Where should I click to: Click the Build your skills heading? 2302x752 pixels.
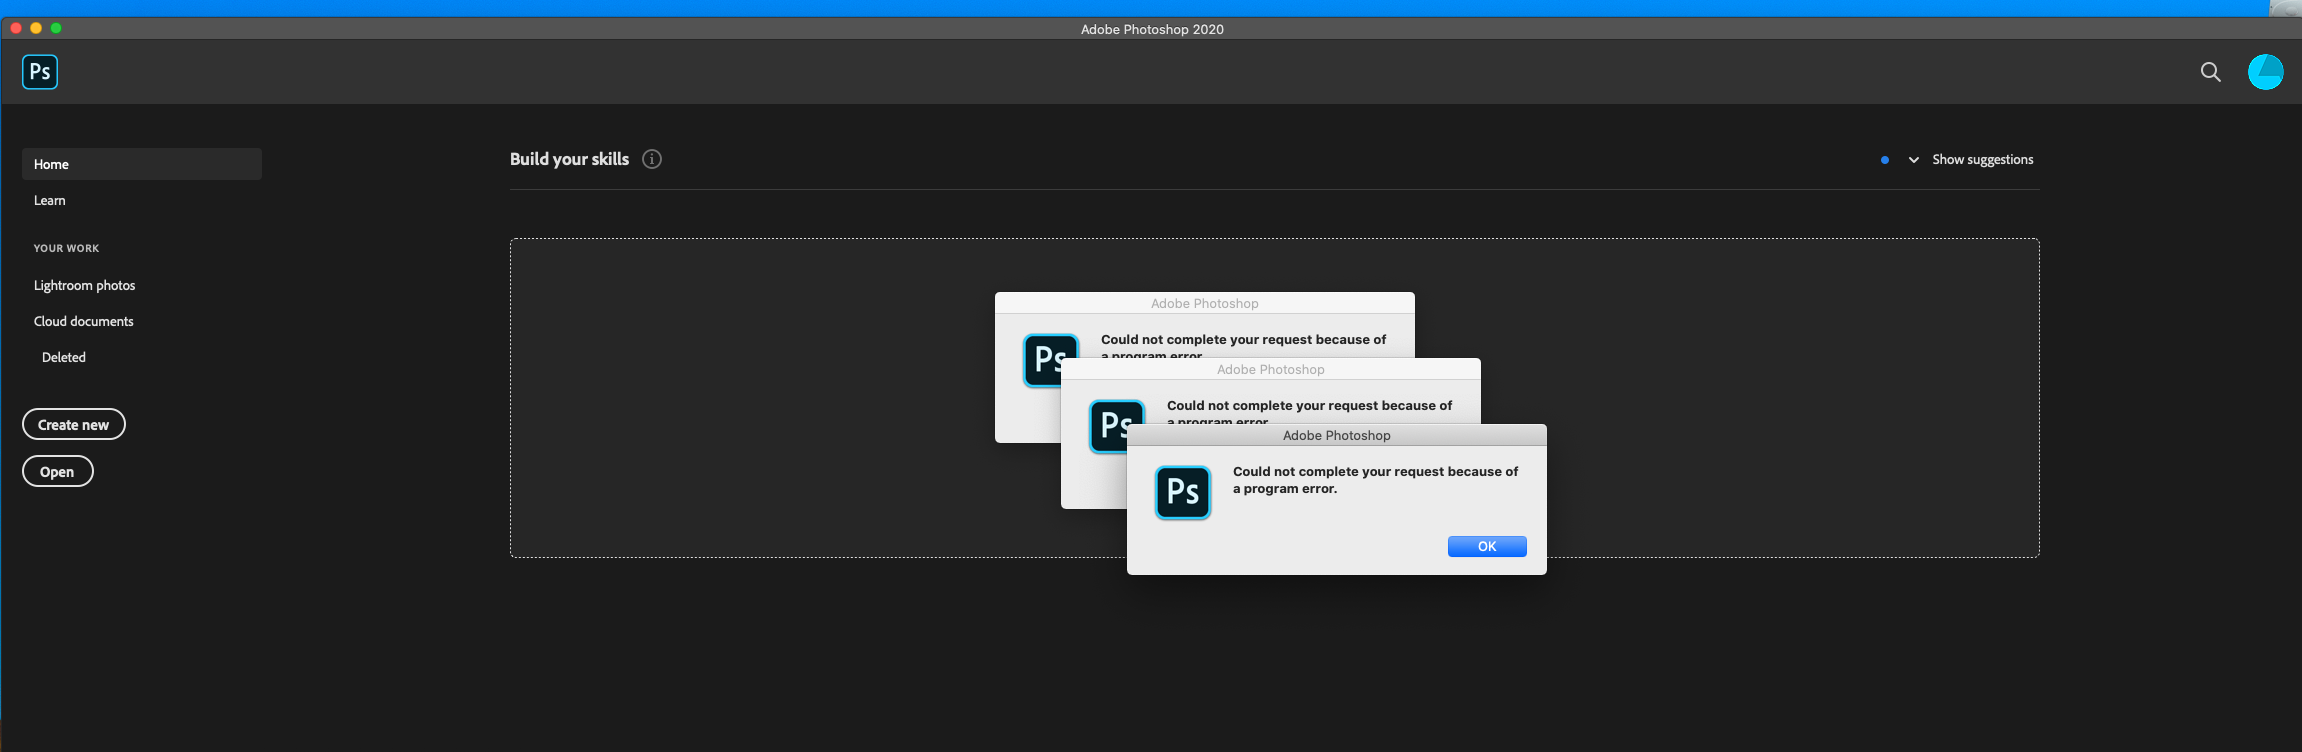coord(569,159)
